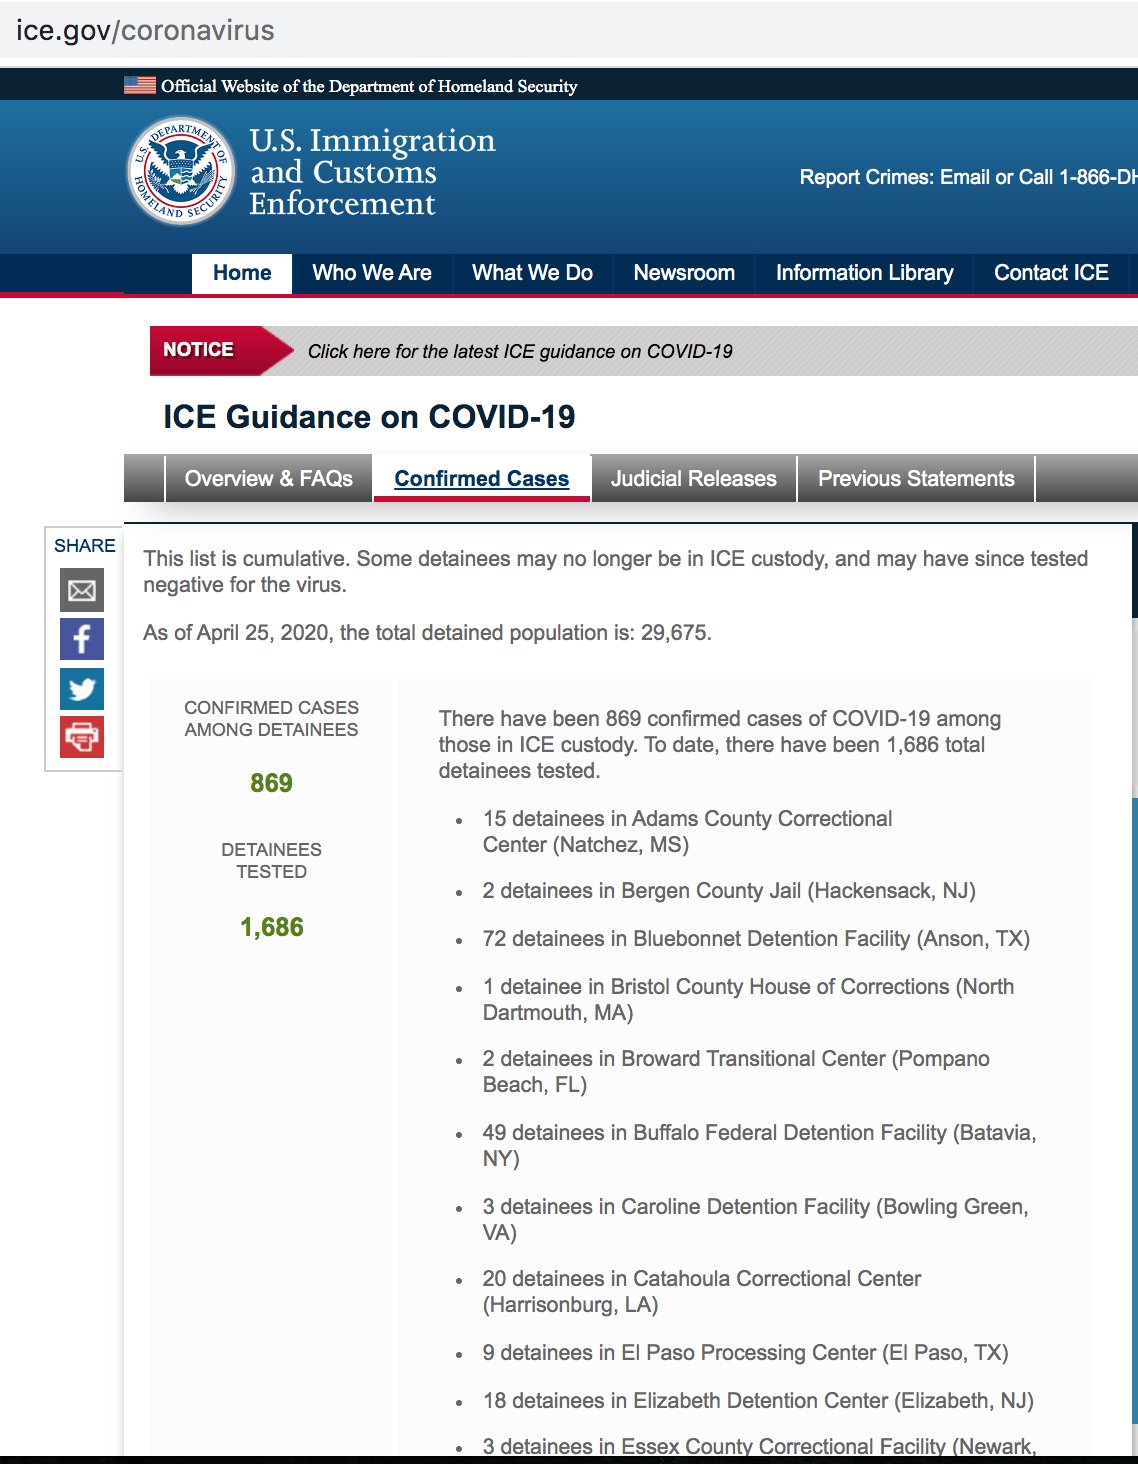Screen dimensions: 1138x1464
Task: Open the Home navigation item
Action: coord(242,273)
